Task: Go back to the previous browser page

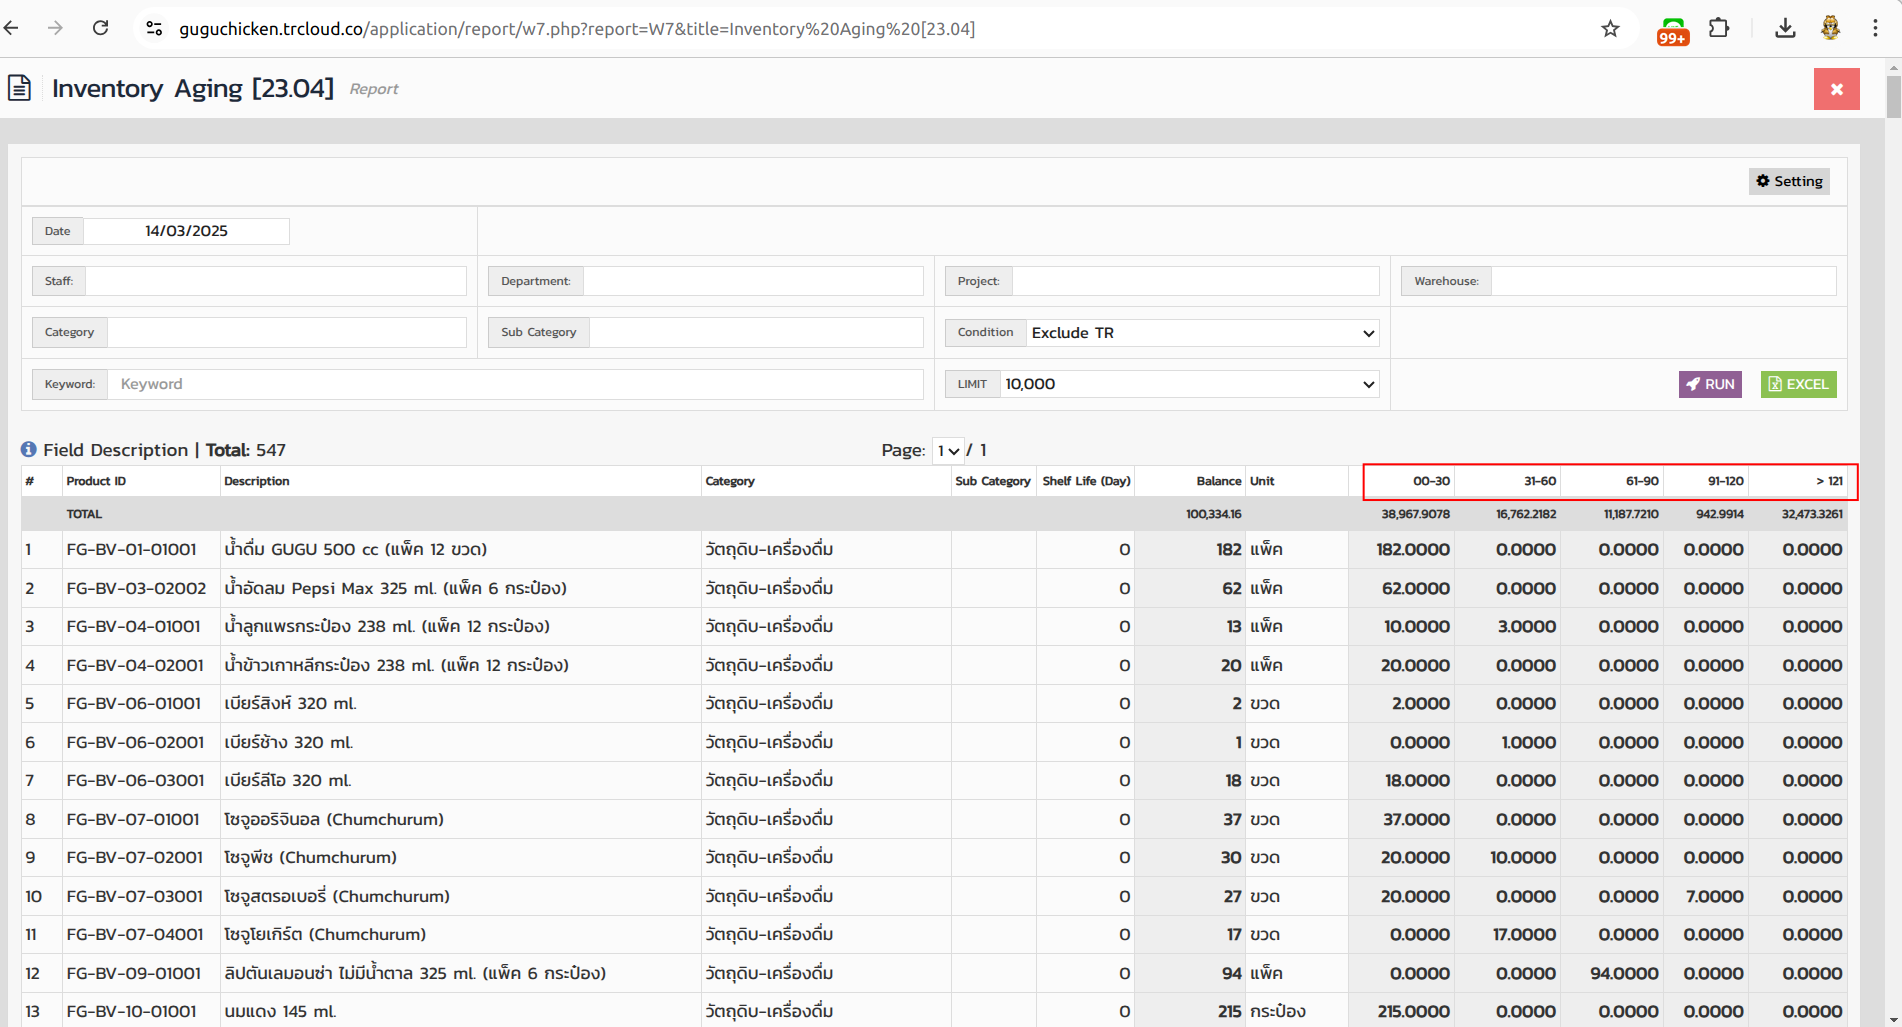Action: point(11,28)
